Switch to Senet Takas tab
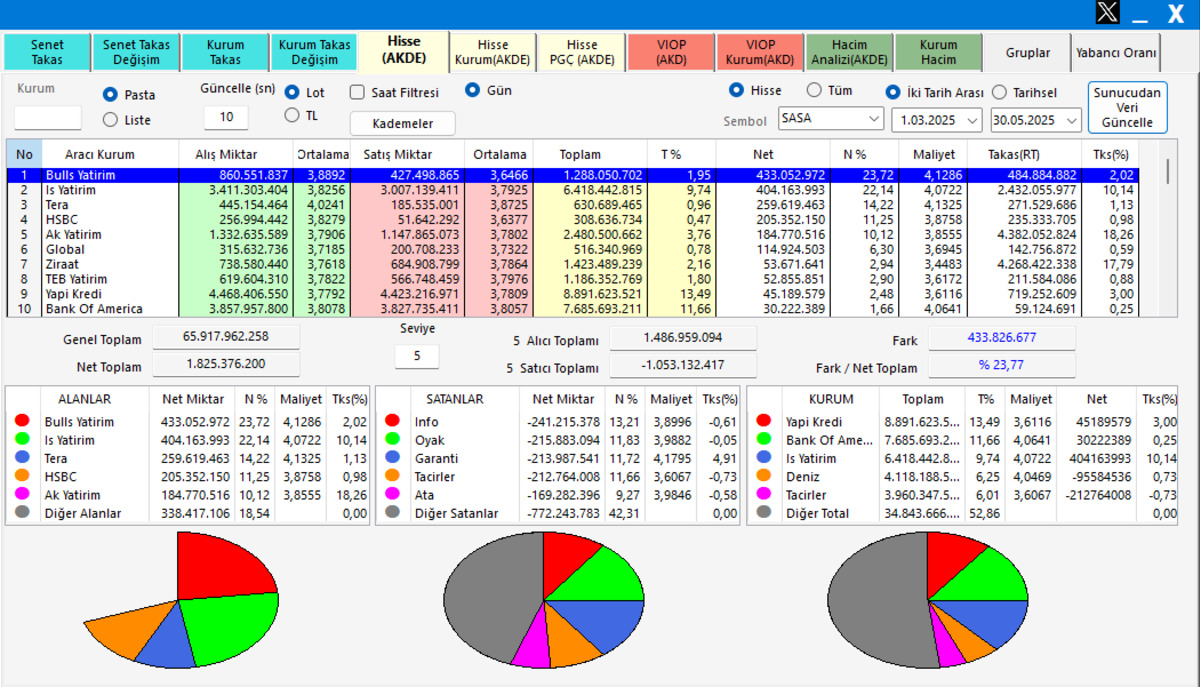This screenshot has width=1200, height=687. click(47, 52)
